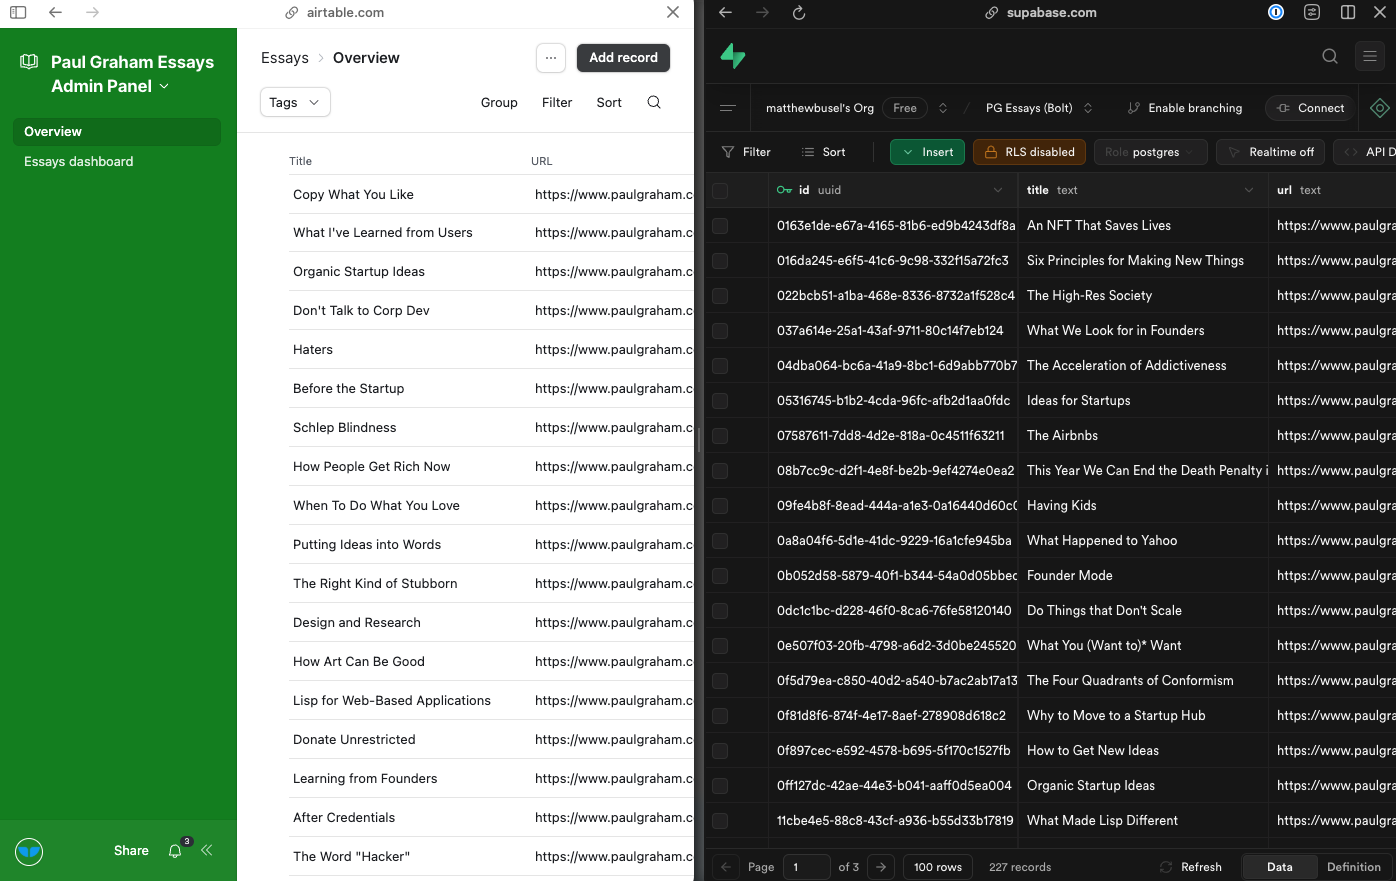Check row Six Principles for Making New Things
The height and width of the screenshot is (881, 1396).
pos(720,261)
